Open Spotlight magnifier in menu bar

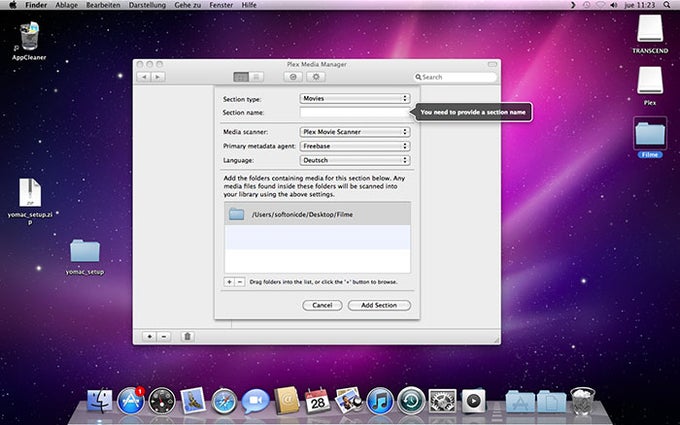click(x=667, y=5)
